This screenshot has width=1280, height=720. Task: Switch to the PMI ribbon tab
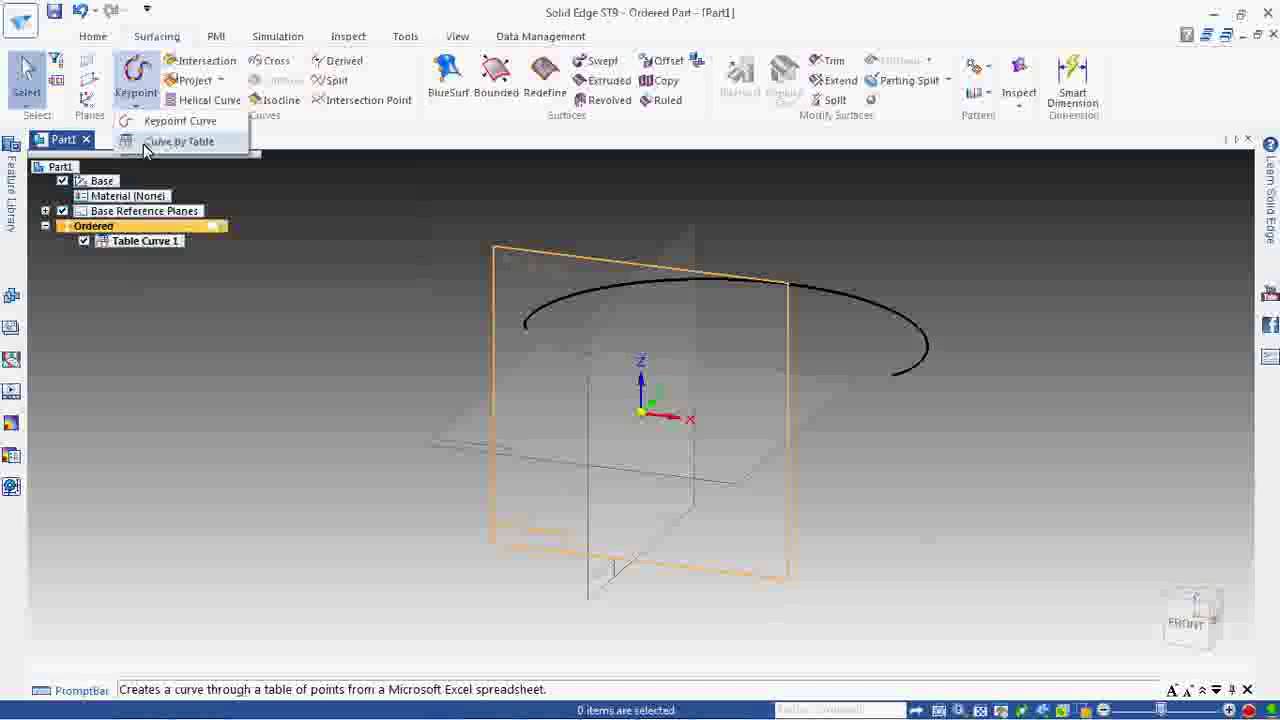coord(216,36)
